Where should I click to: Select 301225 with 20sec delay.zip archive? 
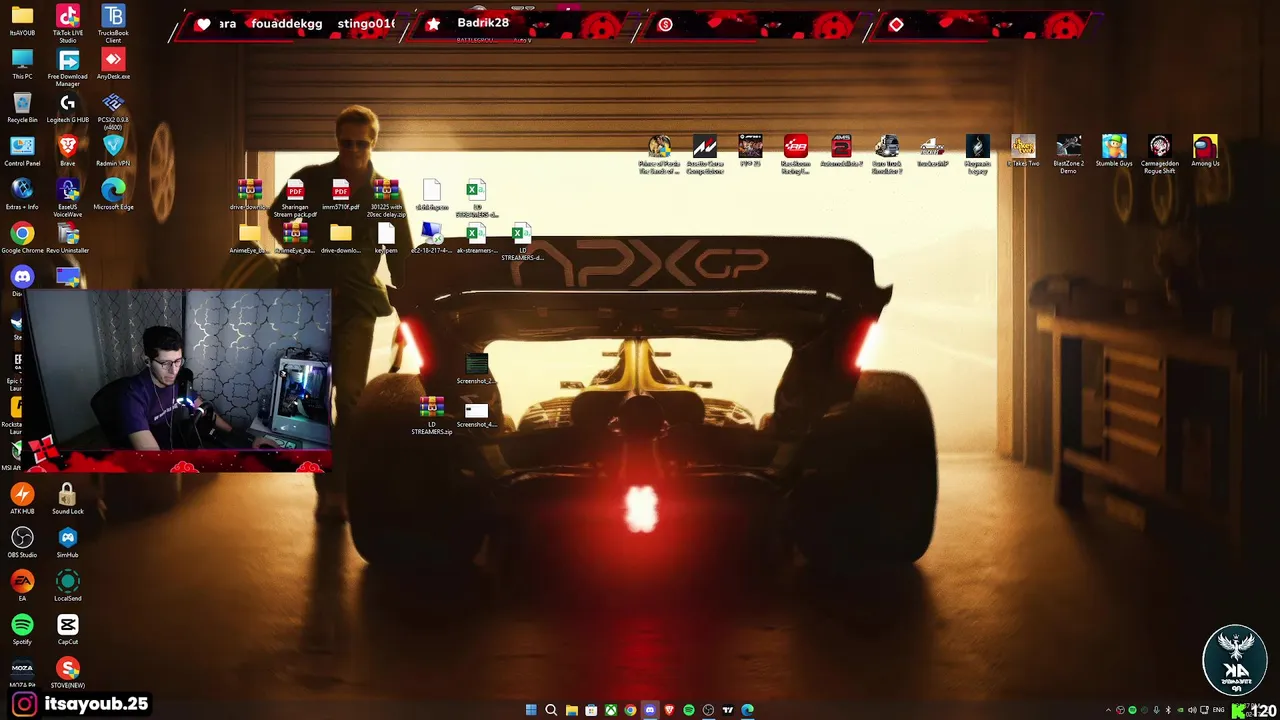[386, 199]
